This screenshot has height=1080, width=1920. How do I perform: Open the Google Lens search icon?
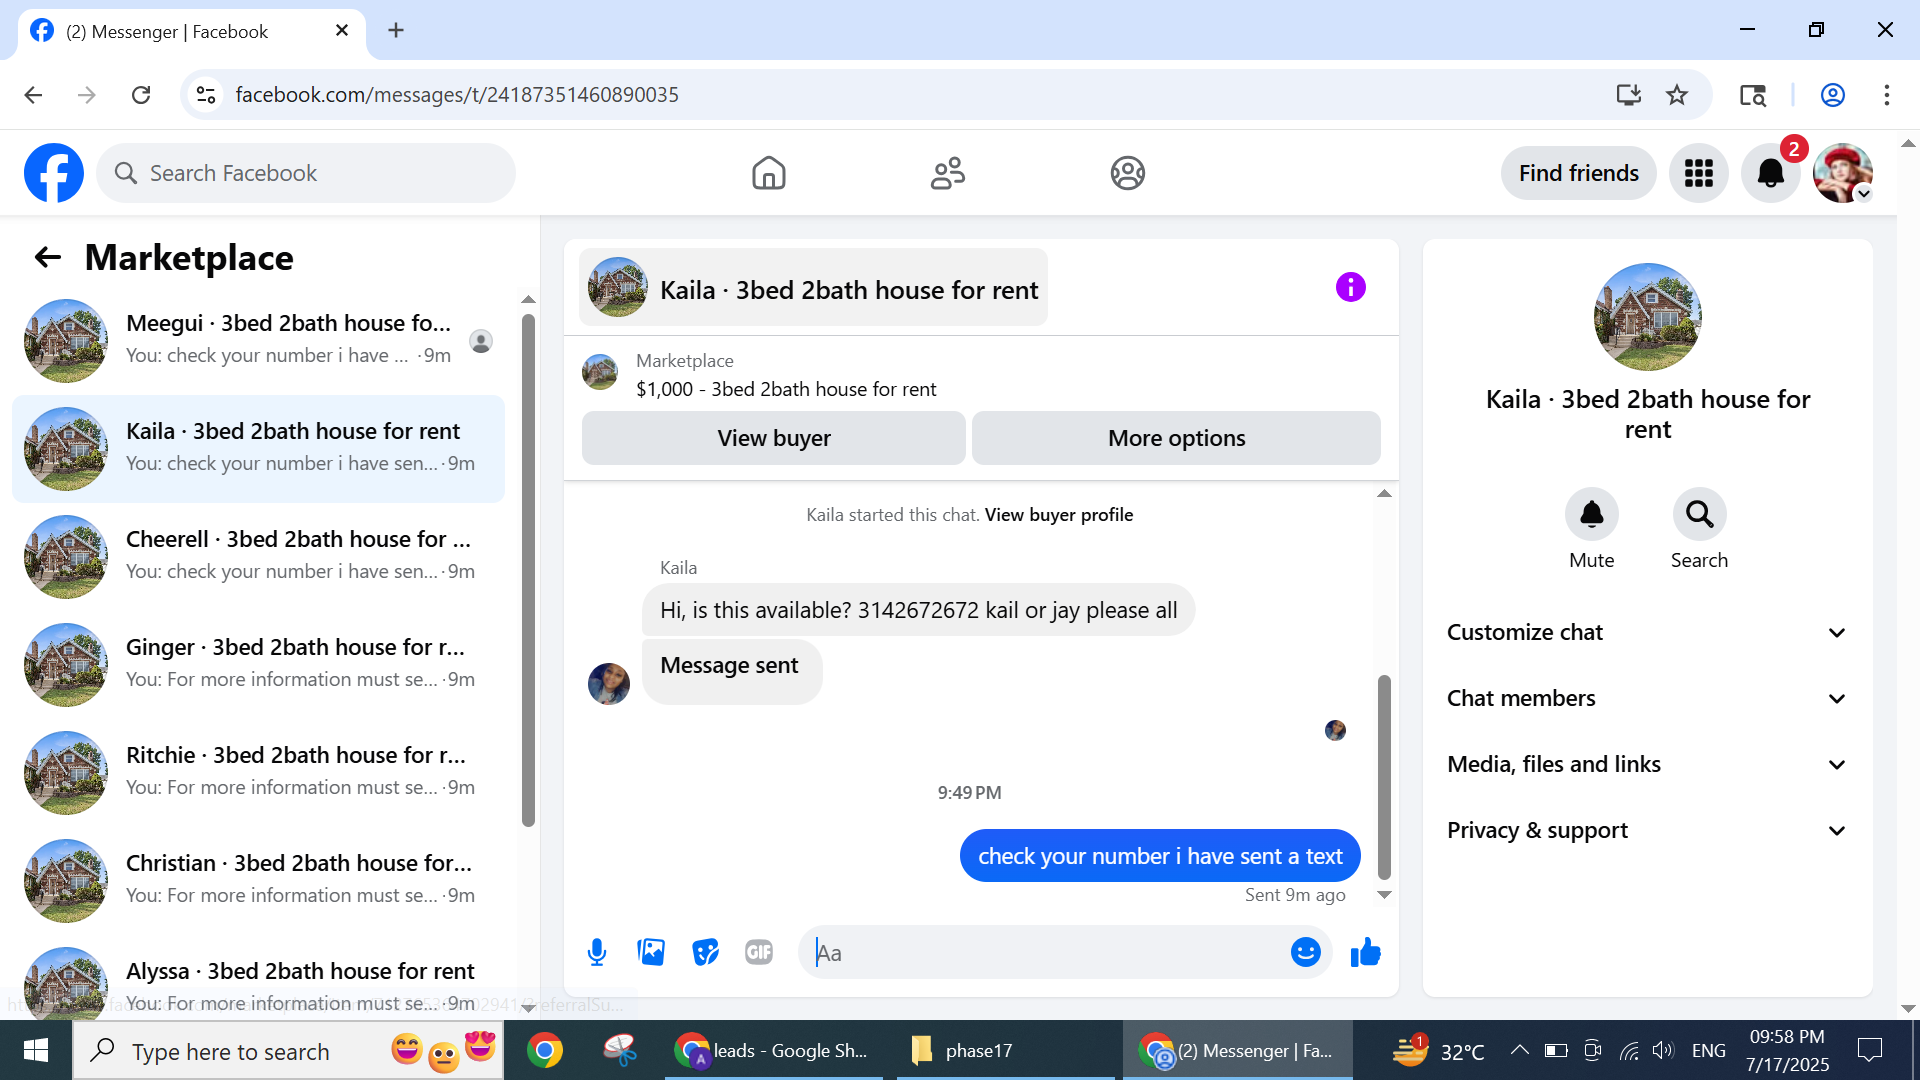(1752, 95)
